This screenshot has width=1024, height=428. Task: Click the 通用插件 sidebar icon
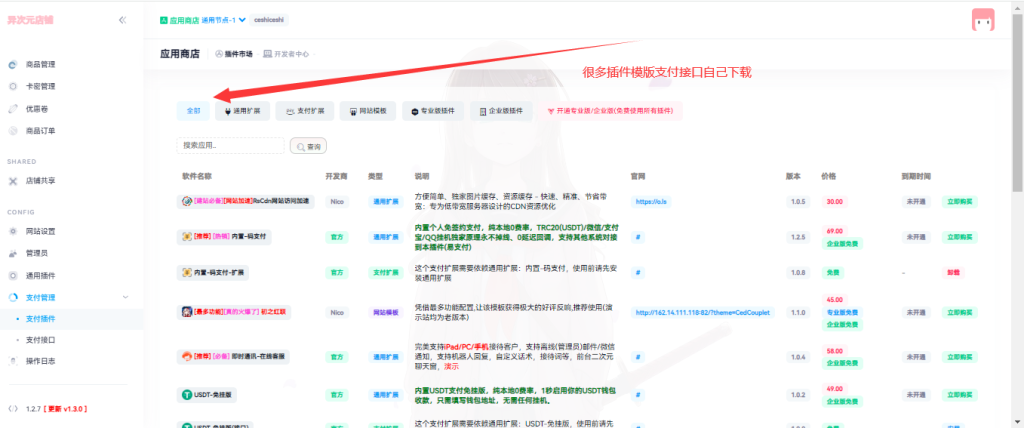[12, 275]
